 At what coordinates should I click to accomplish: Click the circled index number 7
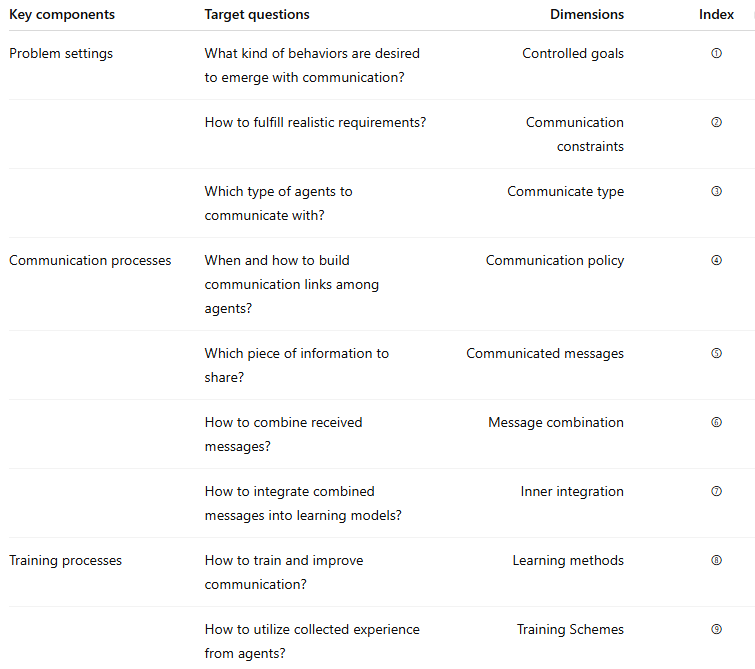716,492
